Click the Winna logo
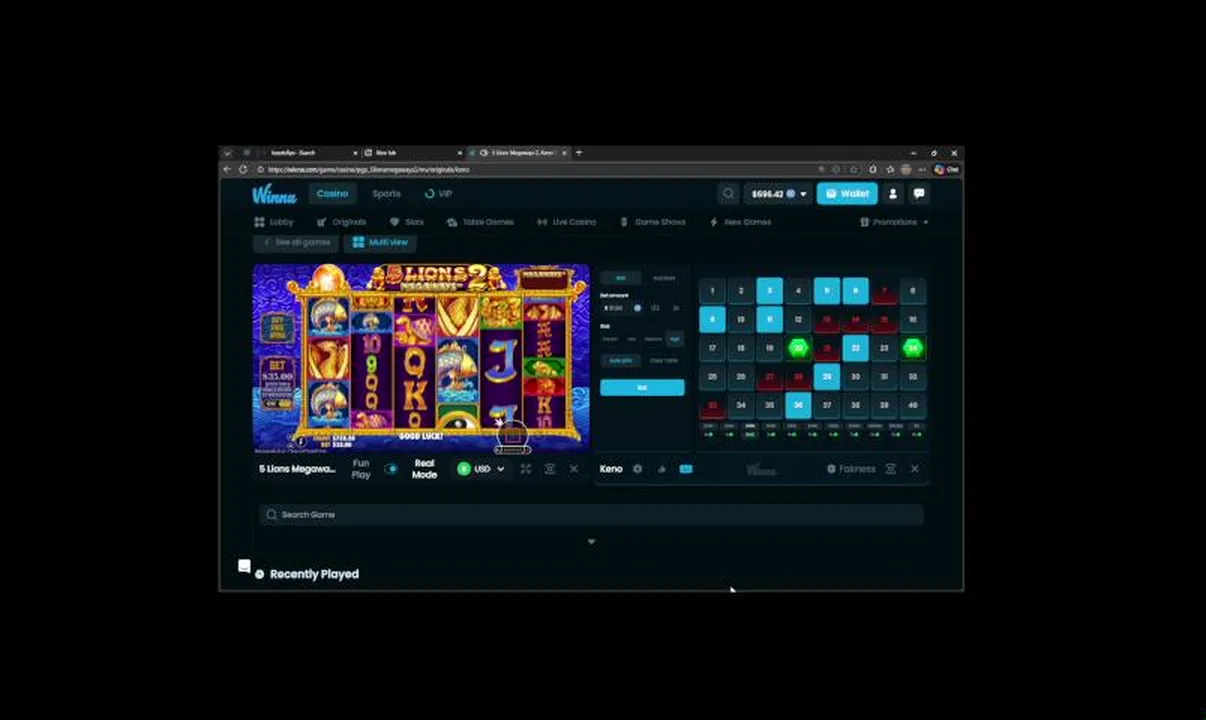Screen dimensions: 1206x720 274,194
